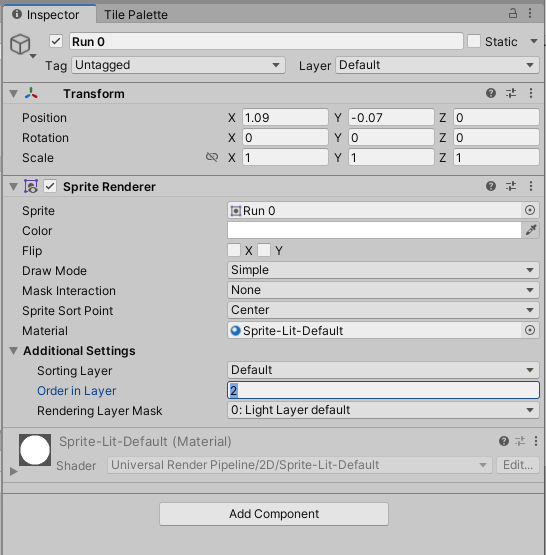The height and width of the screenshot is (555, 546).
Task: Switch to the Tile Palette tab
Action: (x=136, y=15)
